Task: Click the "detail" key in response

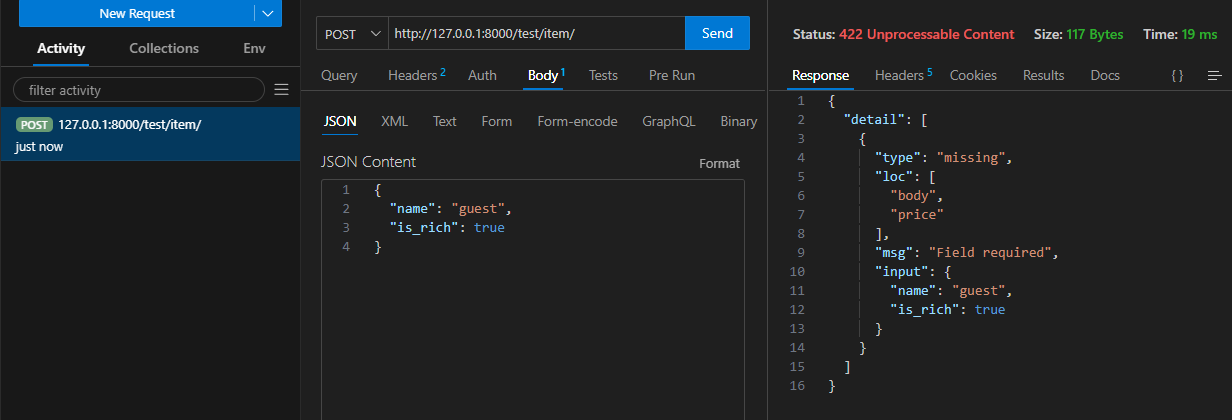Action: pyautogui.click(x=877, y=119)
